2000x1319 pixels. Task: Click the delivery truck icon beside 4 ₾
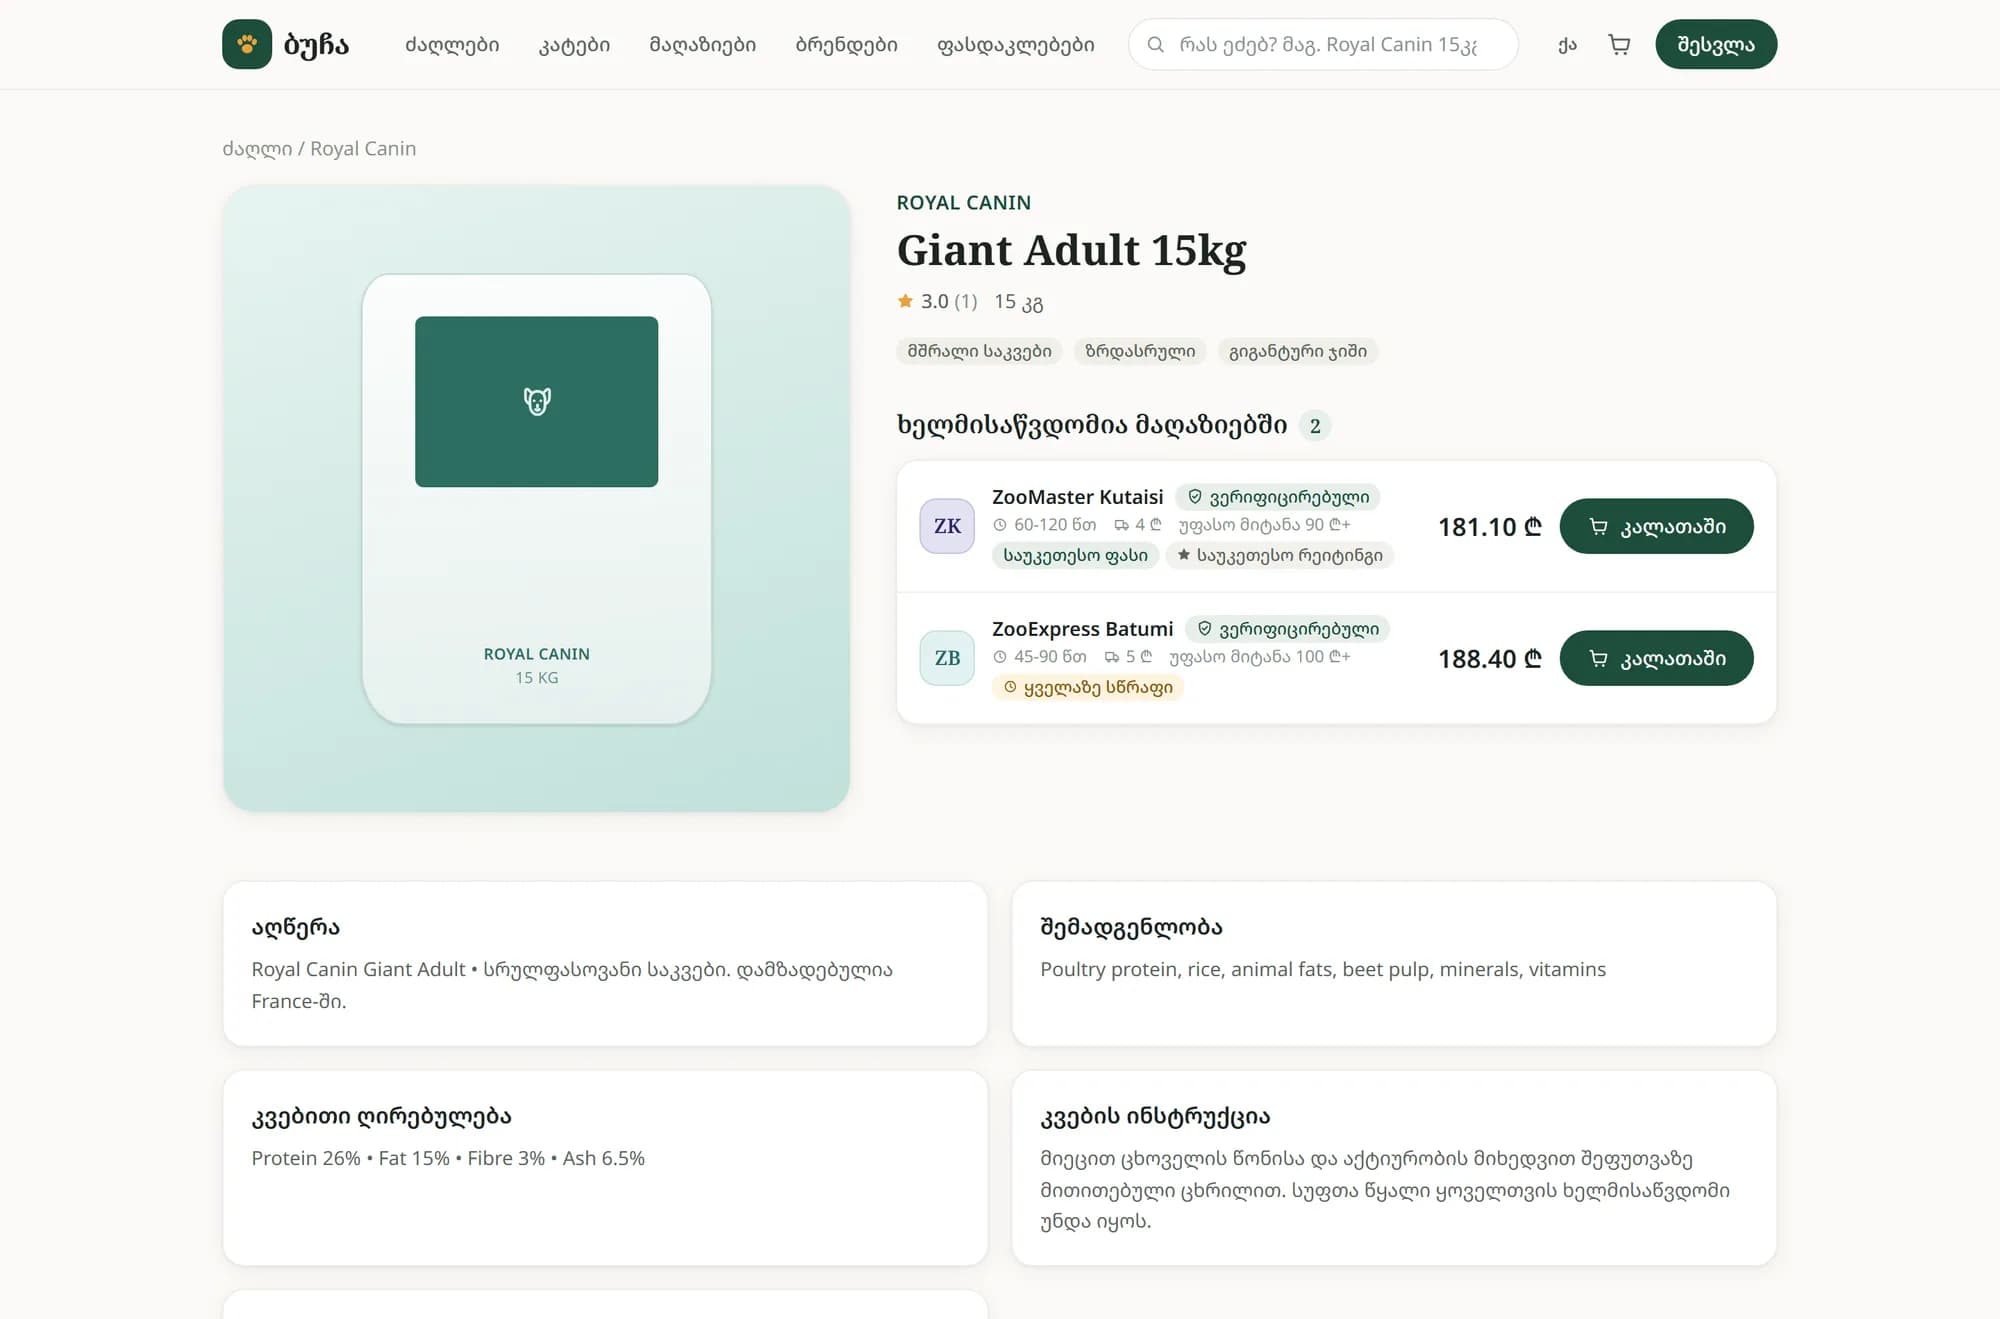tap(1121, 525)
